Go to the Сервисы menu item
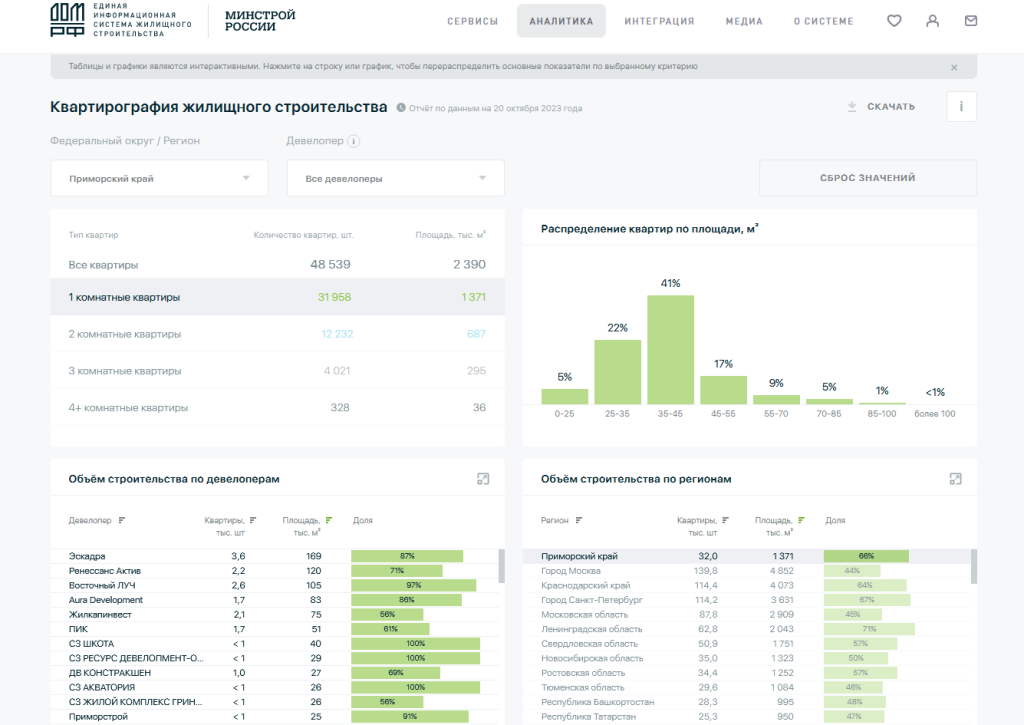The width and height of the screenshot is (1024, 725). pyautogui.click(x=472, y=21)
